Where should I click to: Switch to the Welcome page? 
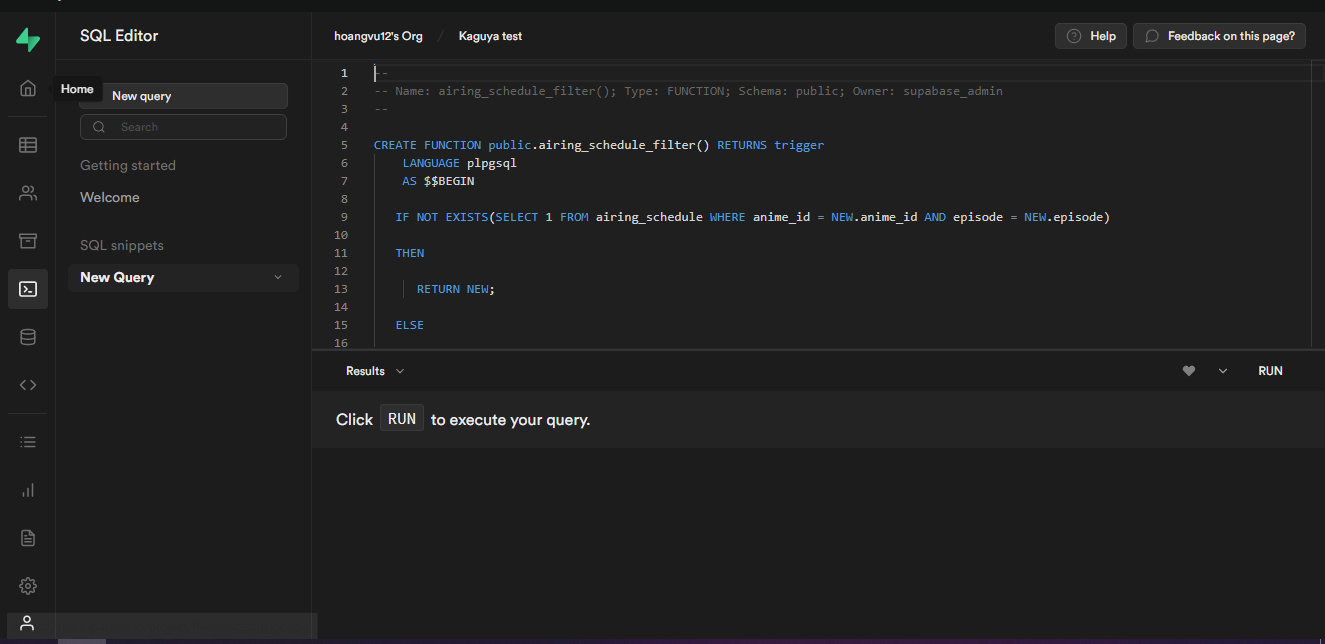pos(110,197)
